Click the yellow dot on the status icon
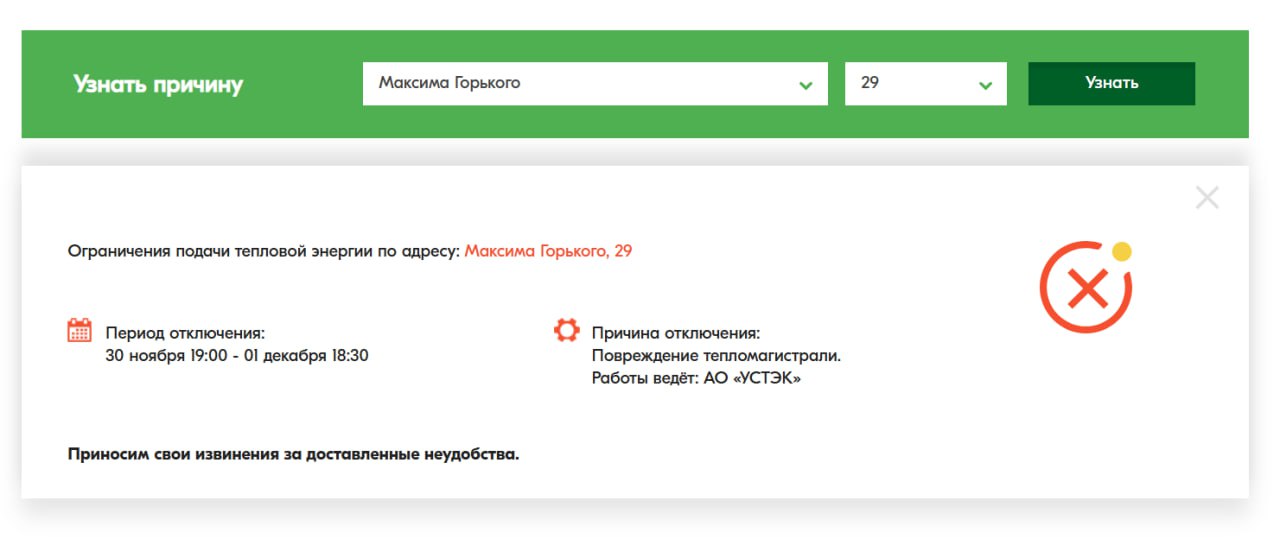Screen dimensions: 1280x558 click(x=1121, y=251)
